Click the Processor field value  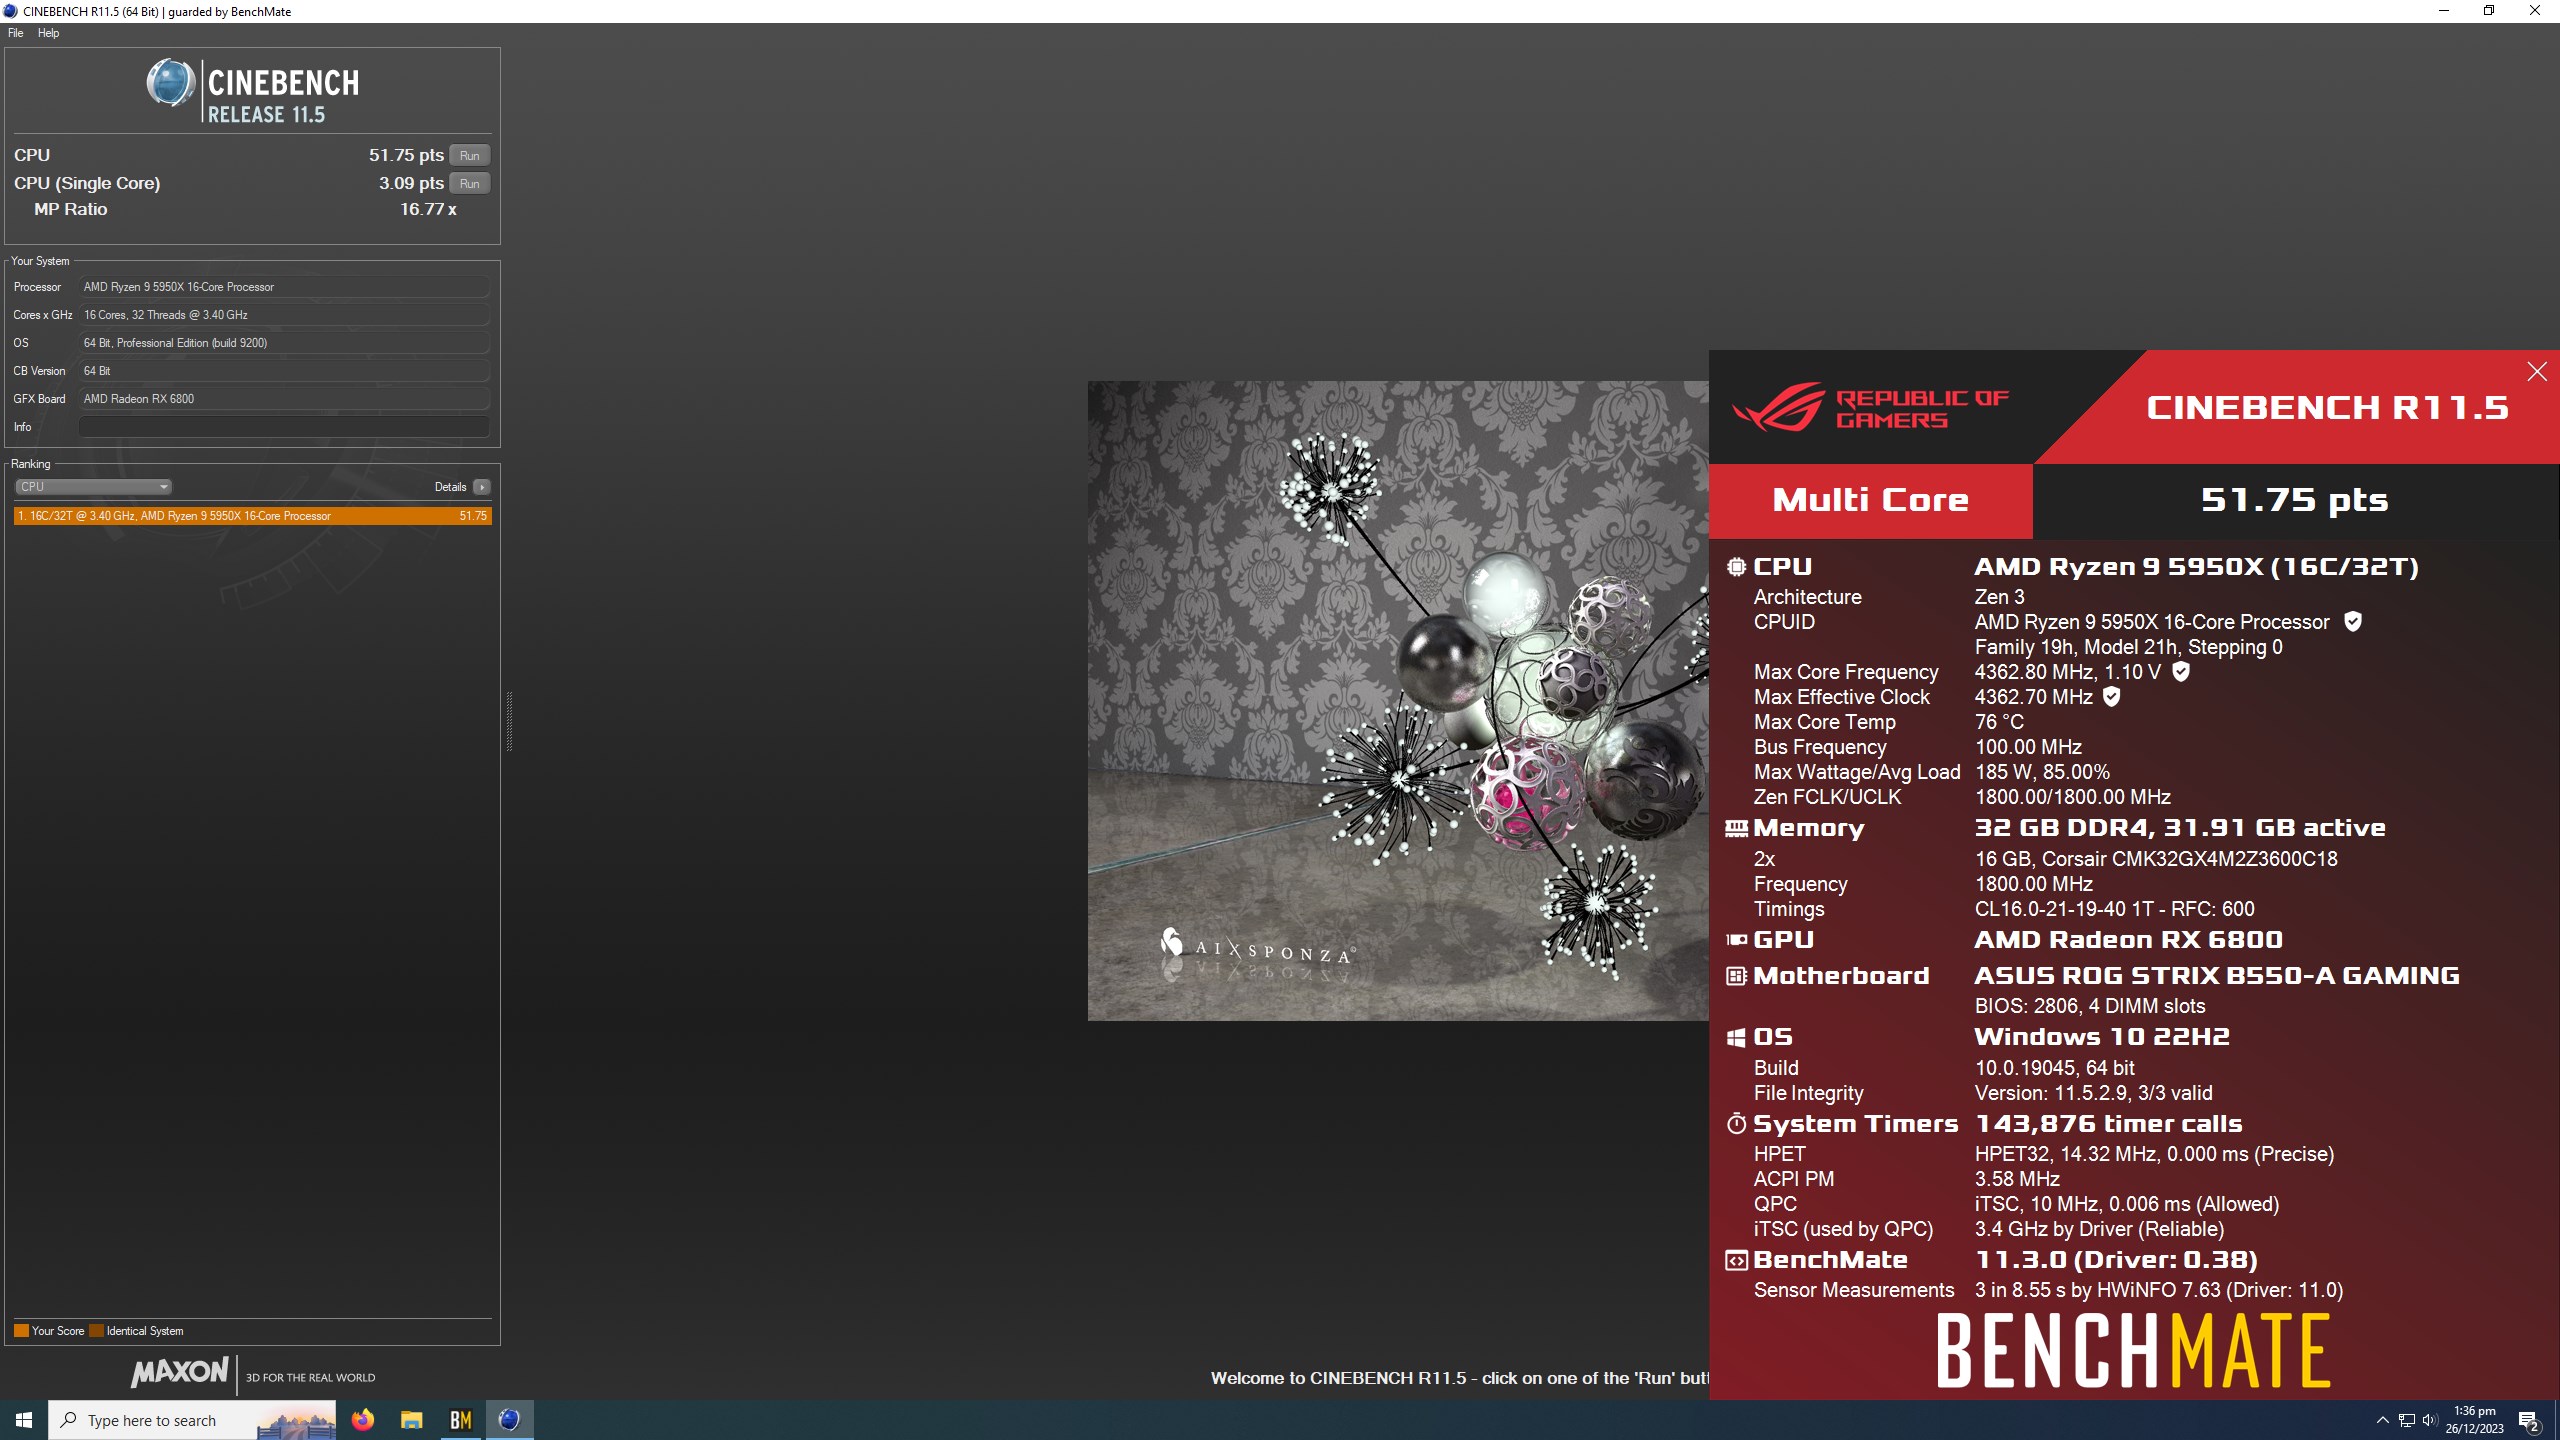pos(284,287)
